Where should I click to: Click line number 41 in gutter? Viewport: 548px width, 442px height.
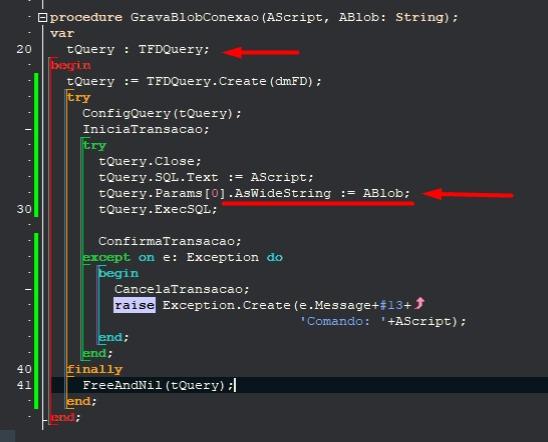24,385
